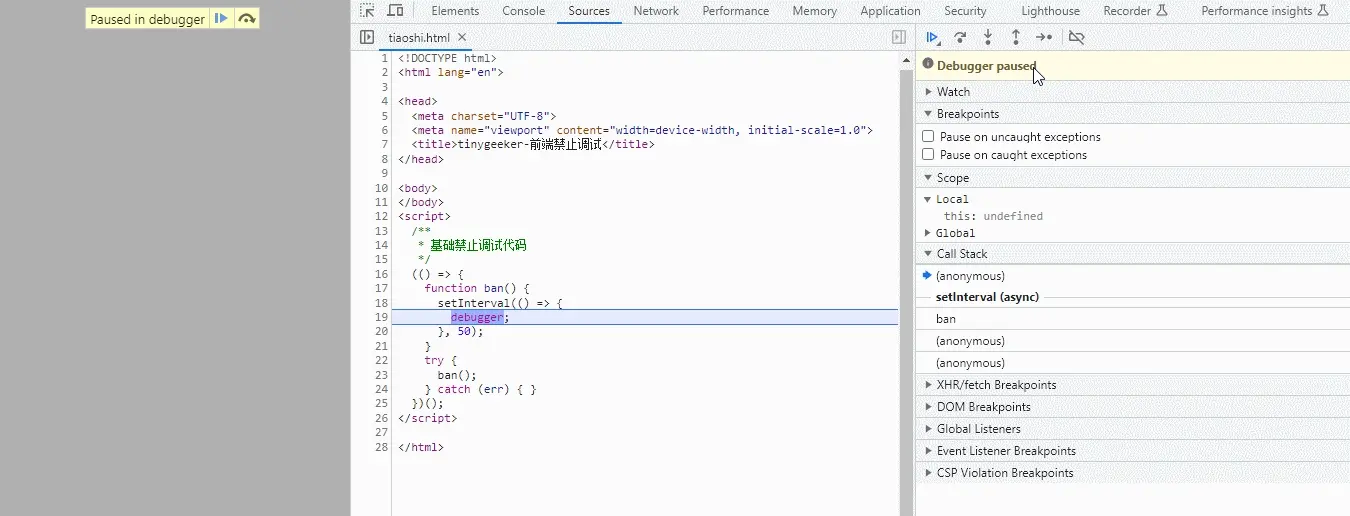Show the file navigator sidebar
This screenshot has width=1350, height=516.
367,37
